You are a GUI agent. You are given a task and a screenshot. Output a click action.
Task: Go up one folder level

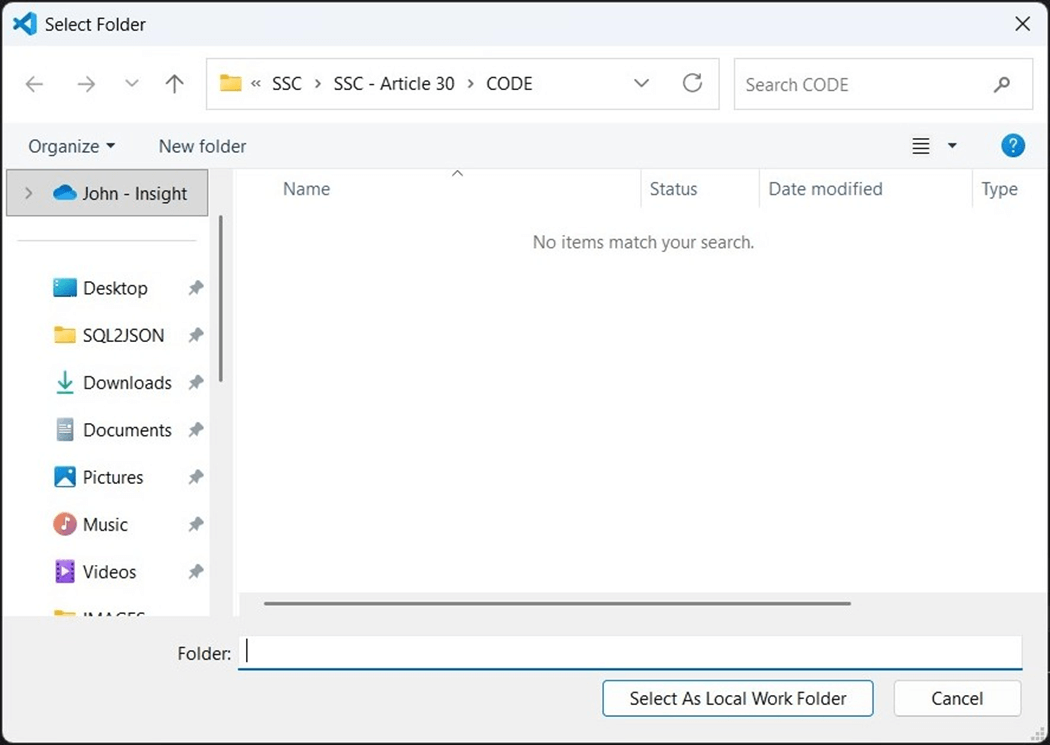[174, 85]
